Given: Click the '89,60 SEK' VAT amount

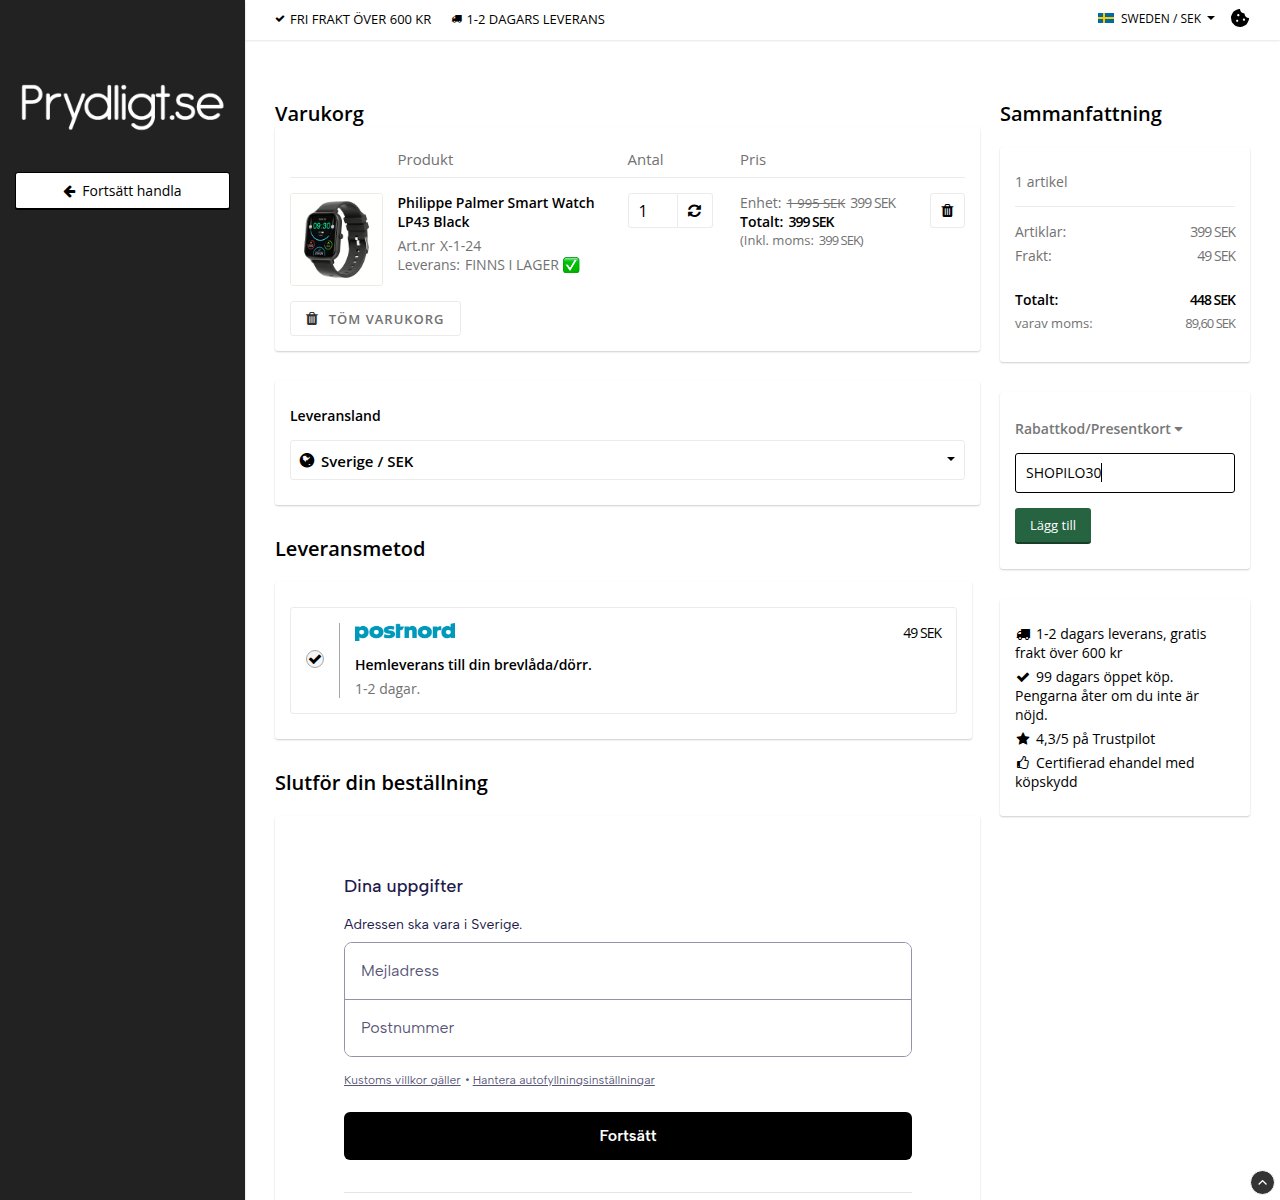Looking at the screenshot, I should click(1211, 324).
